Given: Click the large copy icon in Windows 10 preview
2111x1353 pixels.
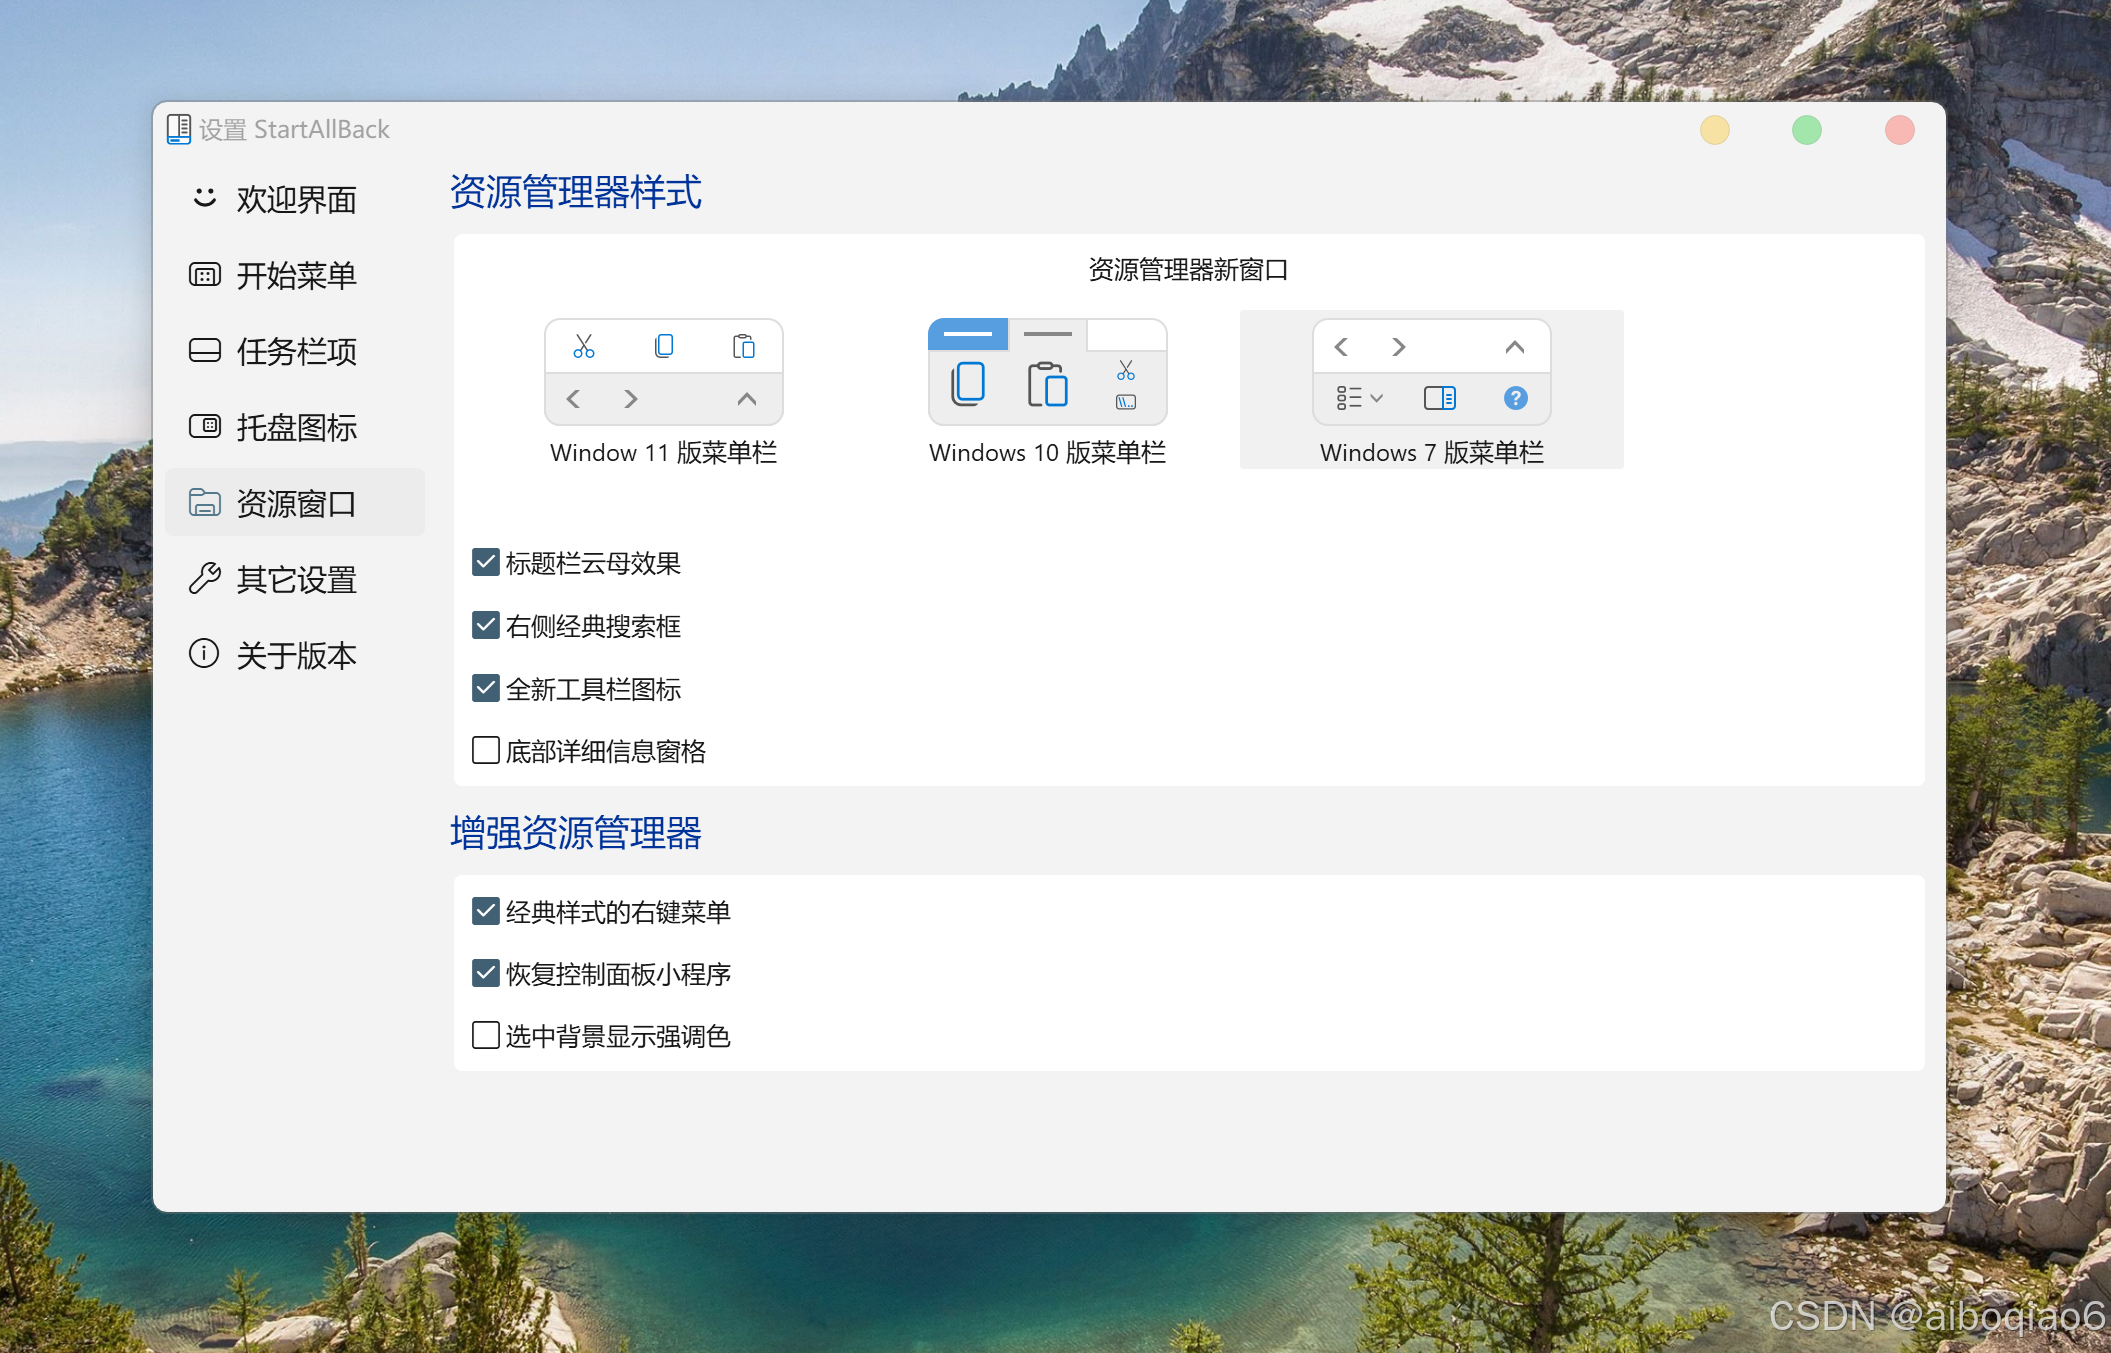Looking at the screenshot, I should (968, 383).
